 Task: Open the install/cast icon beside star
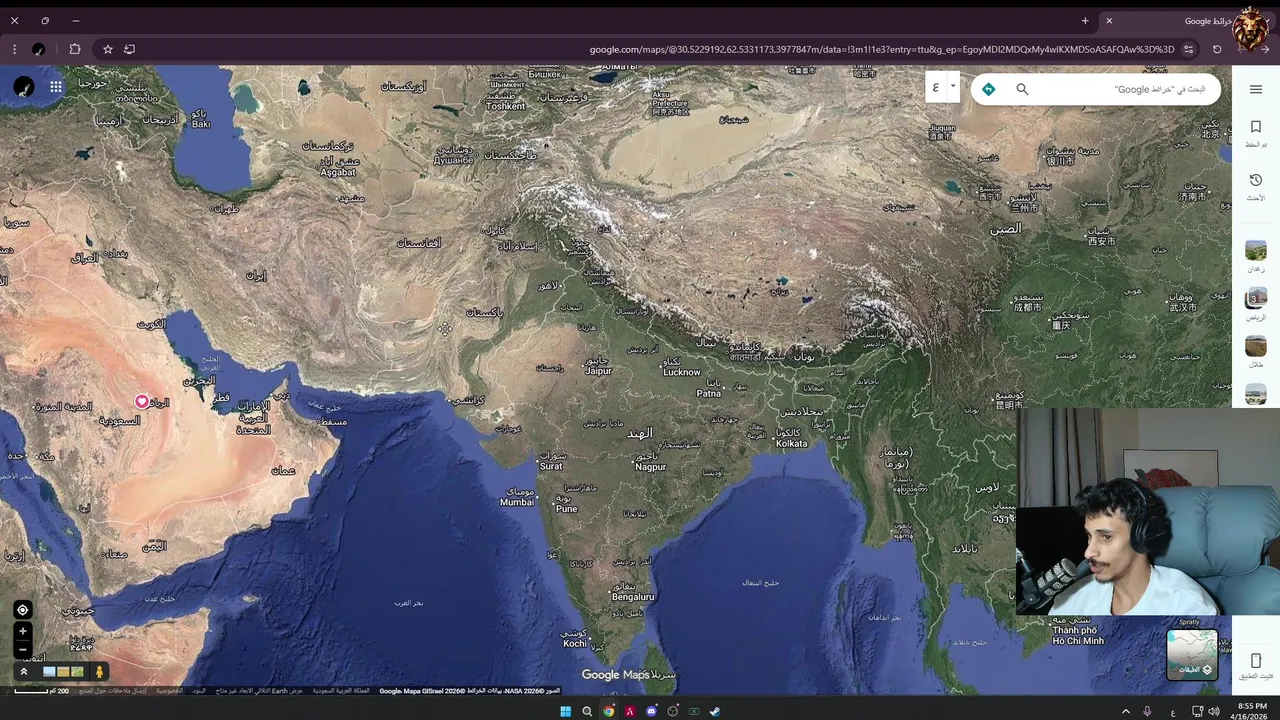[129, 49]
